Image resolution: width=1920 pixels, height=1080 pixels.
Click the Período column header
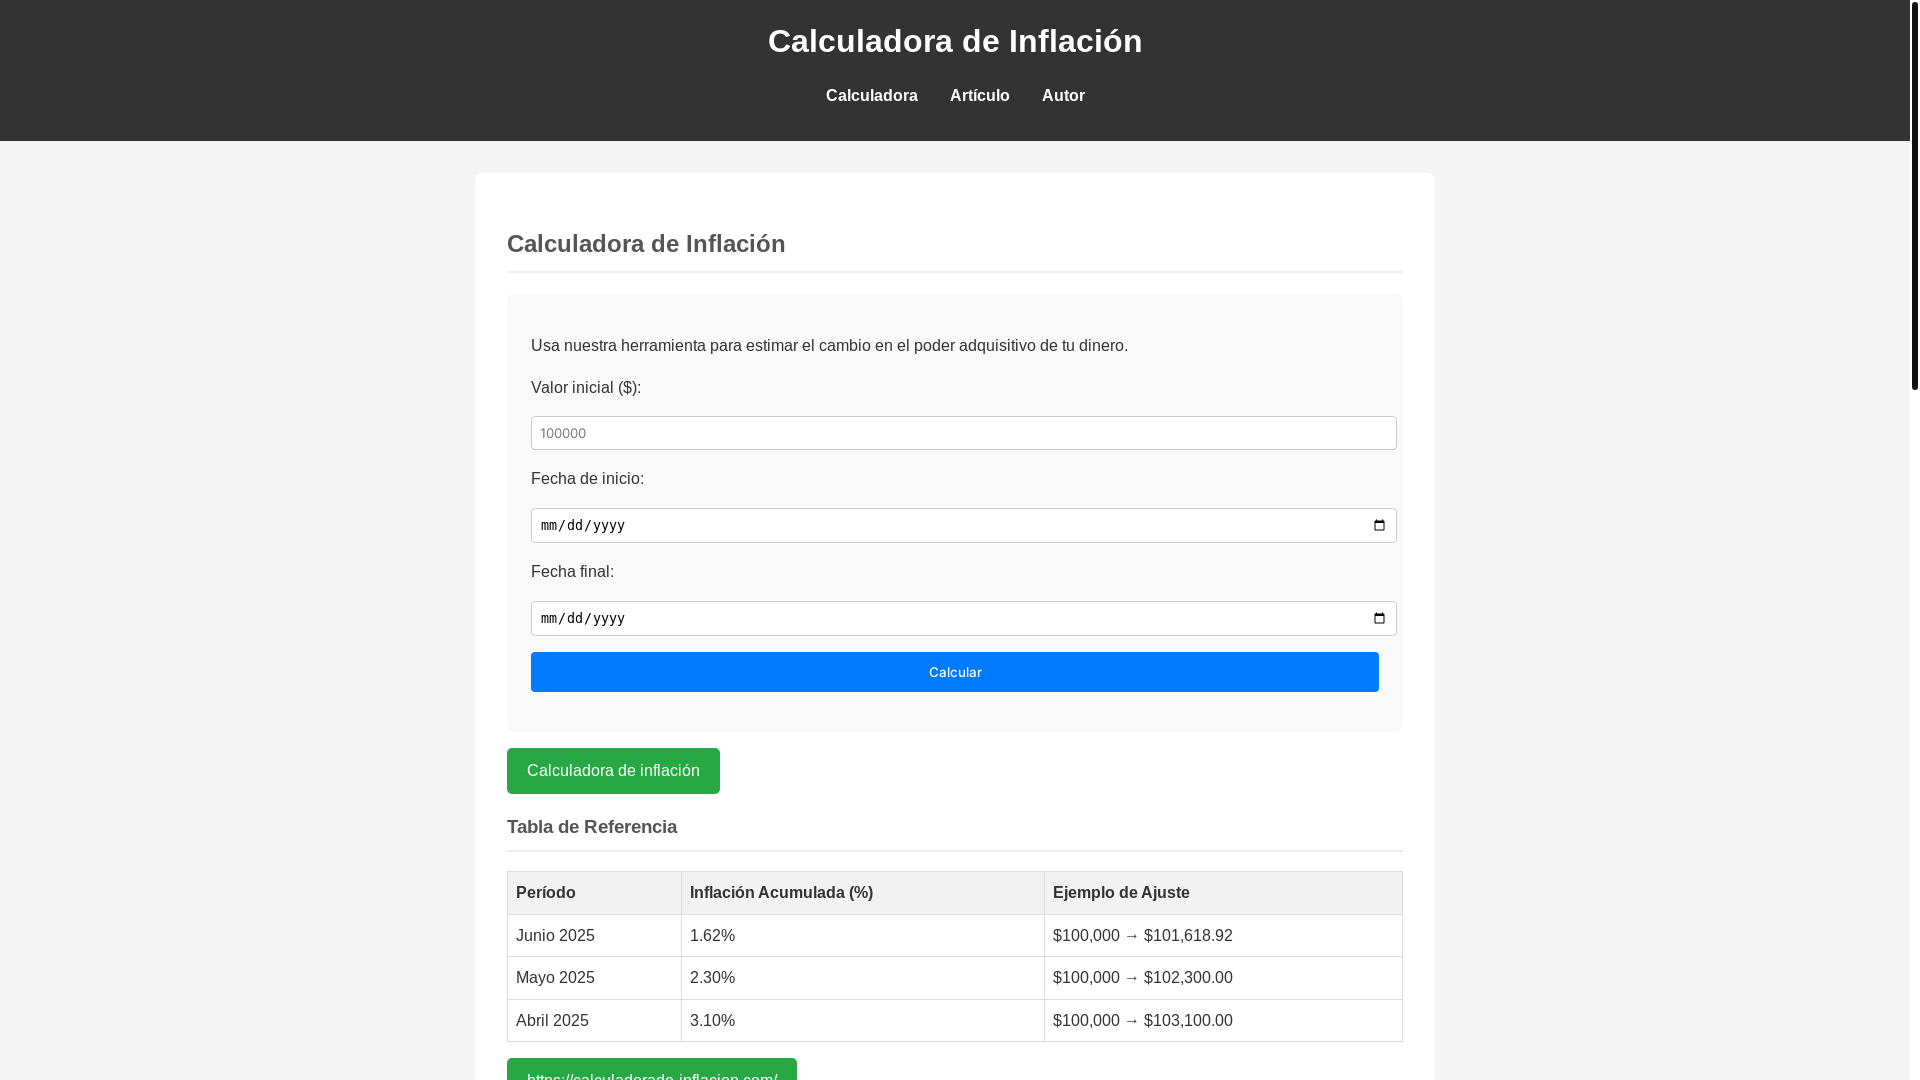click(x=594, y=893)
